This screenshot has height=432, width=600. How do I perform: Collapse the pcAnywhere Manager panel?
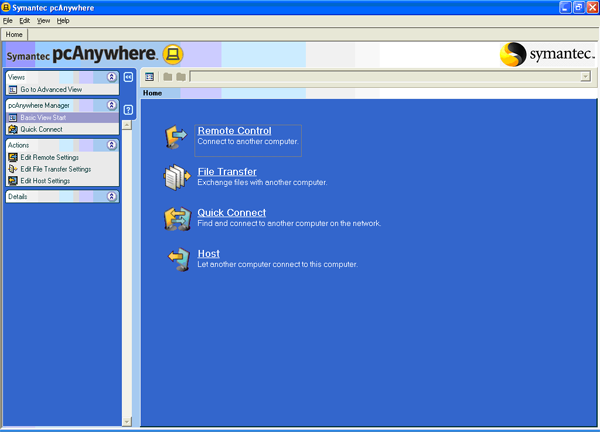[111, 105]
